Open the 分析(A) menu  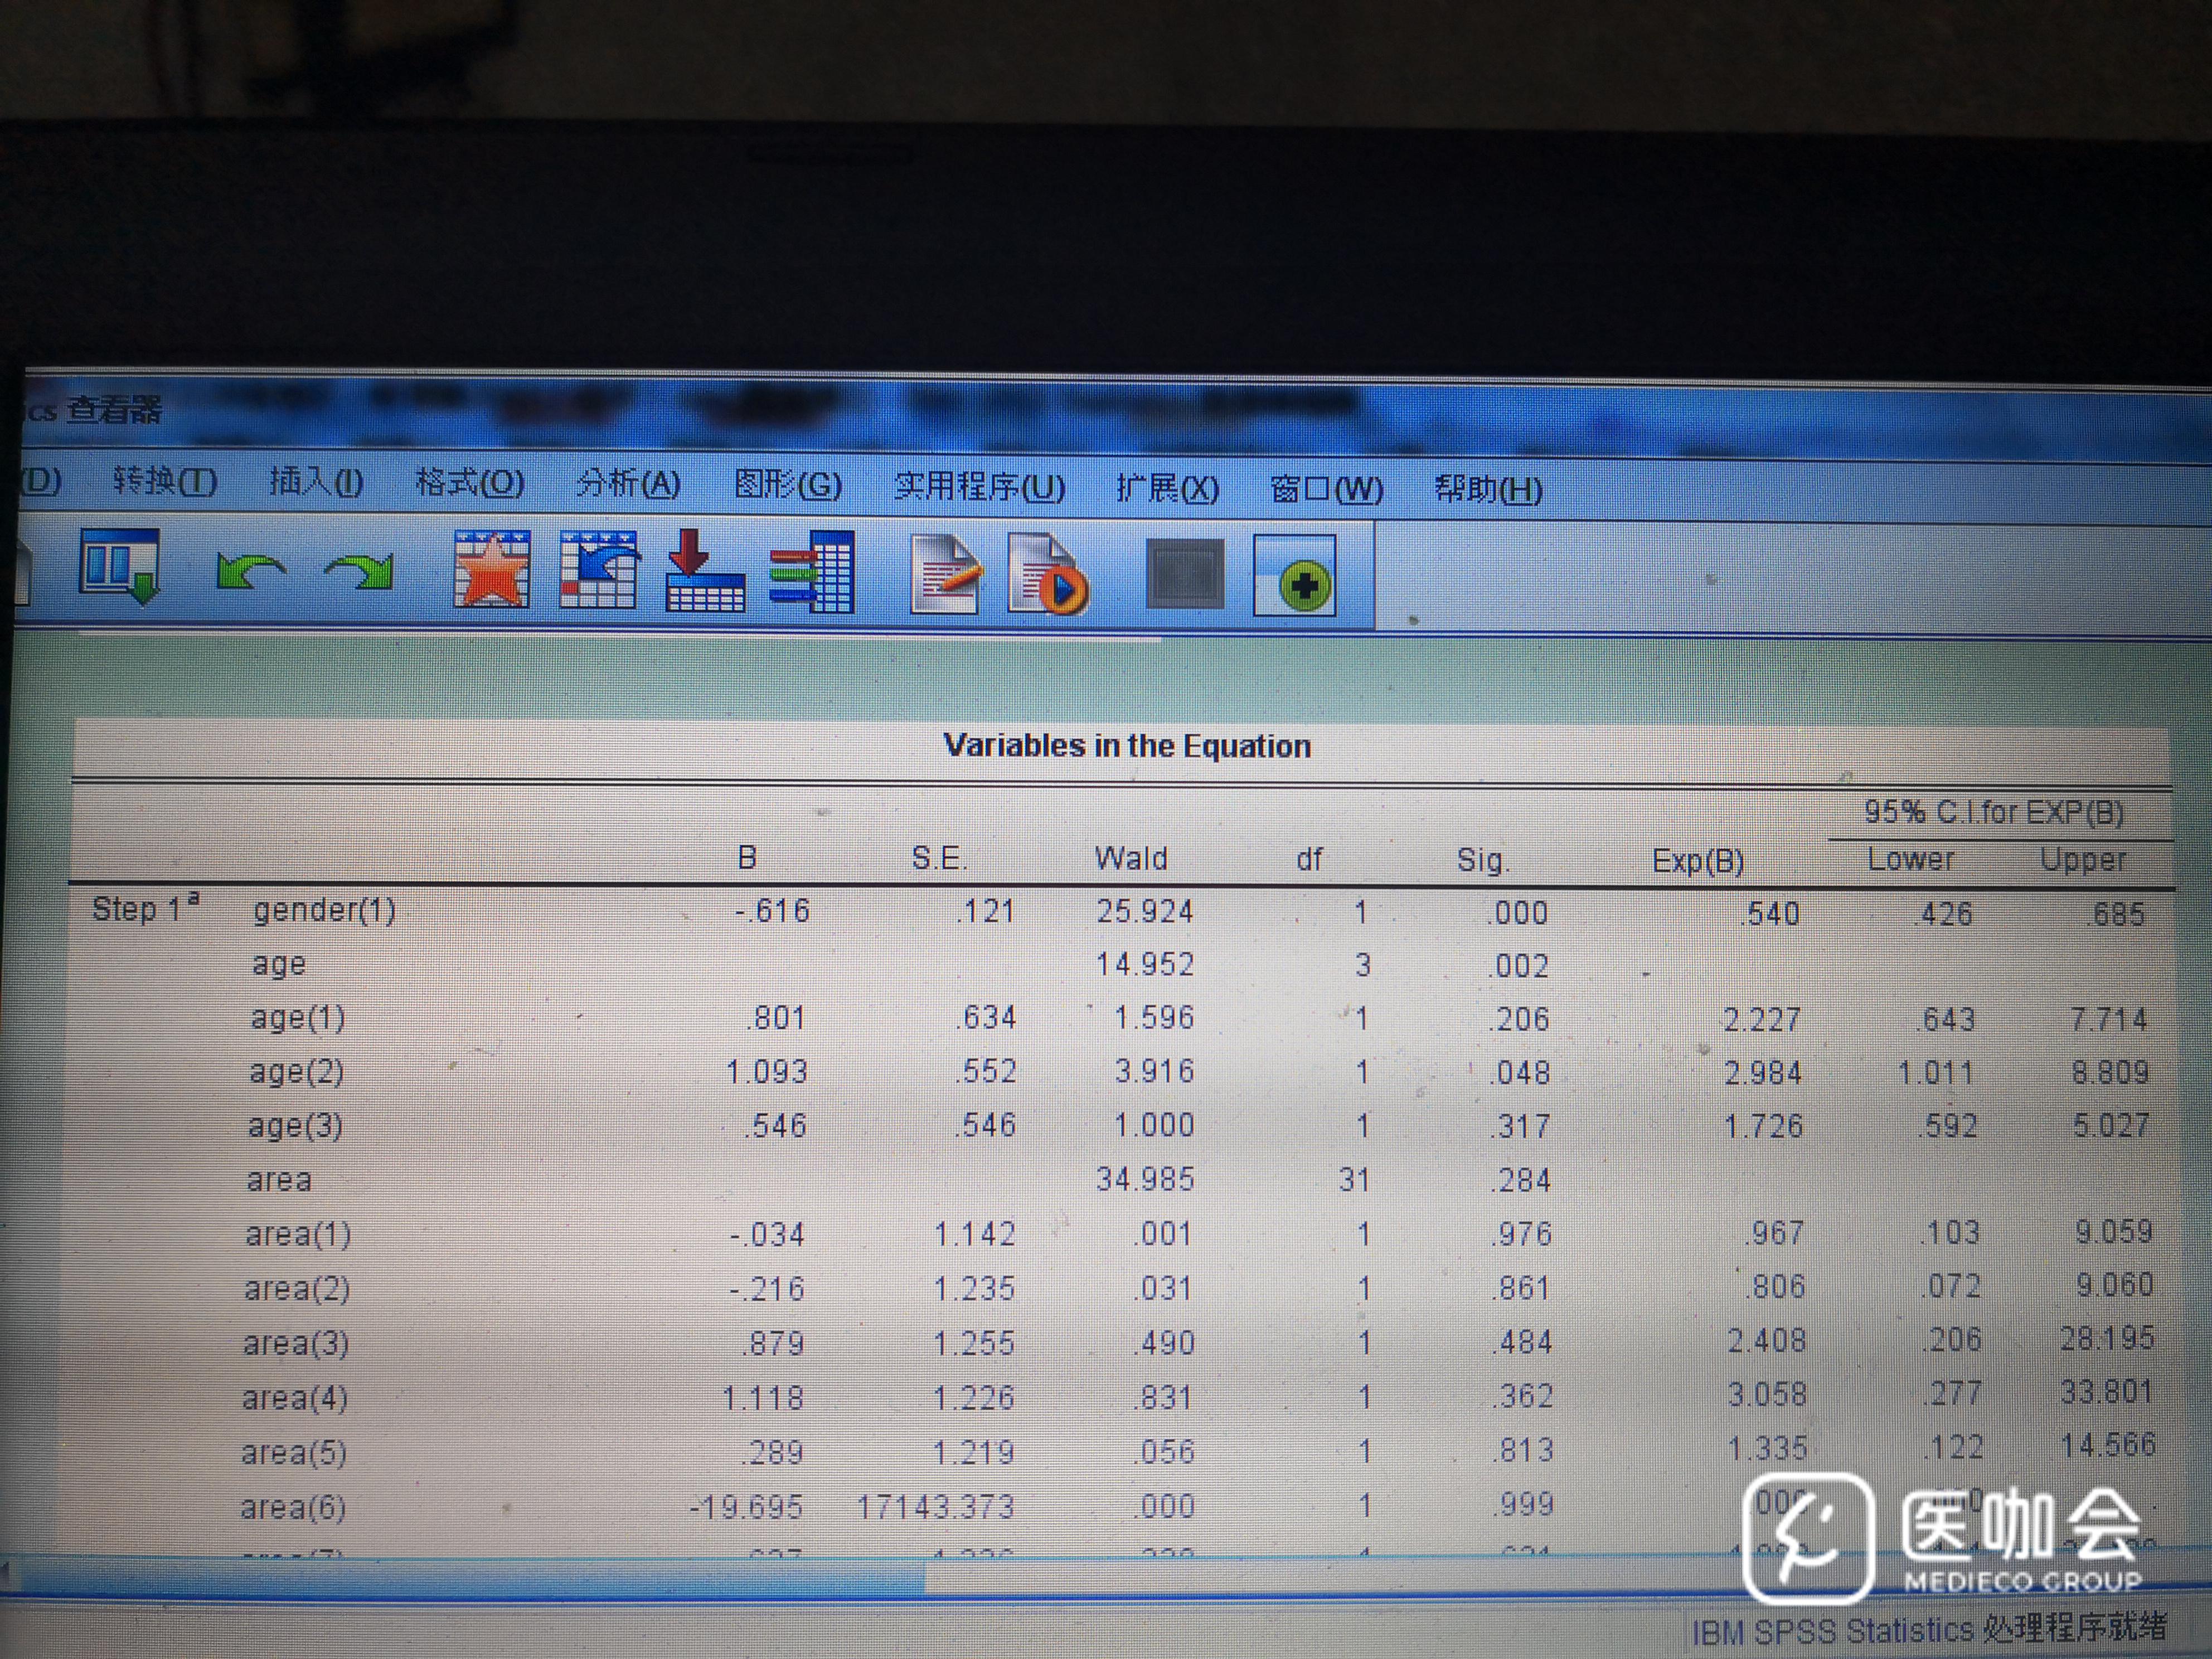click(x=628, y=484)
